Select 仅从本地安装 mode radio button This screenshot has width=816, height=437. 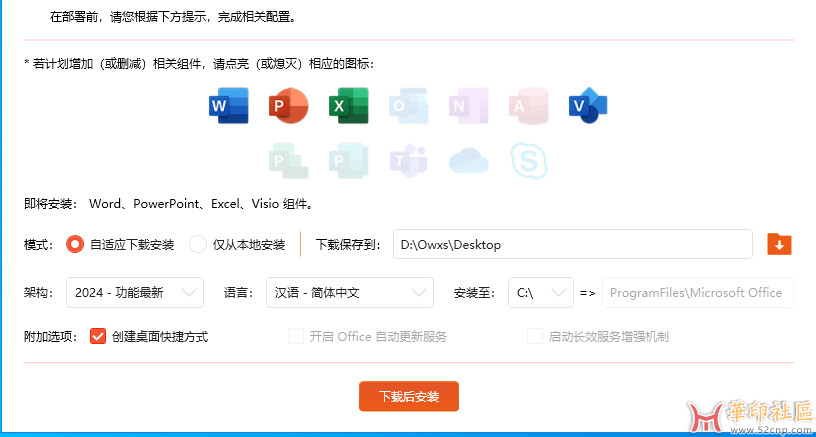pos(198,244)
